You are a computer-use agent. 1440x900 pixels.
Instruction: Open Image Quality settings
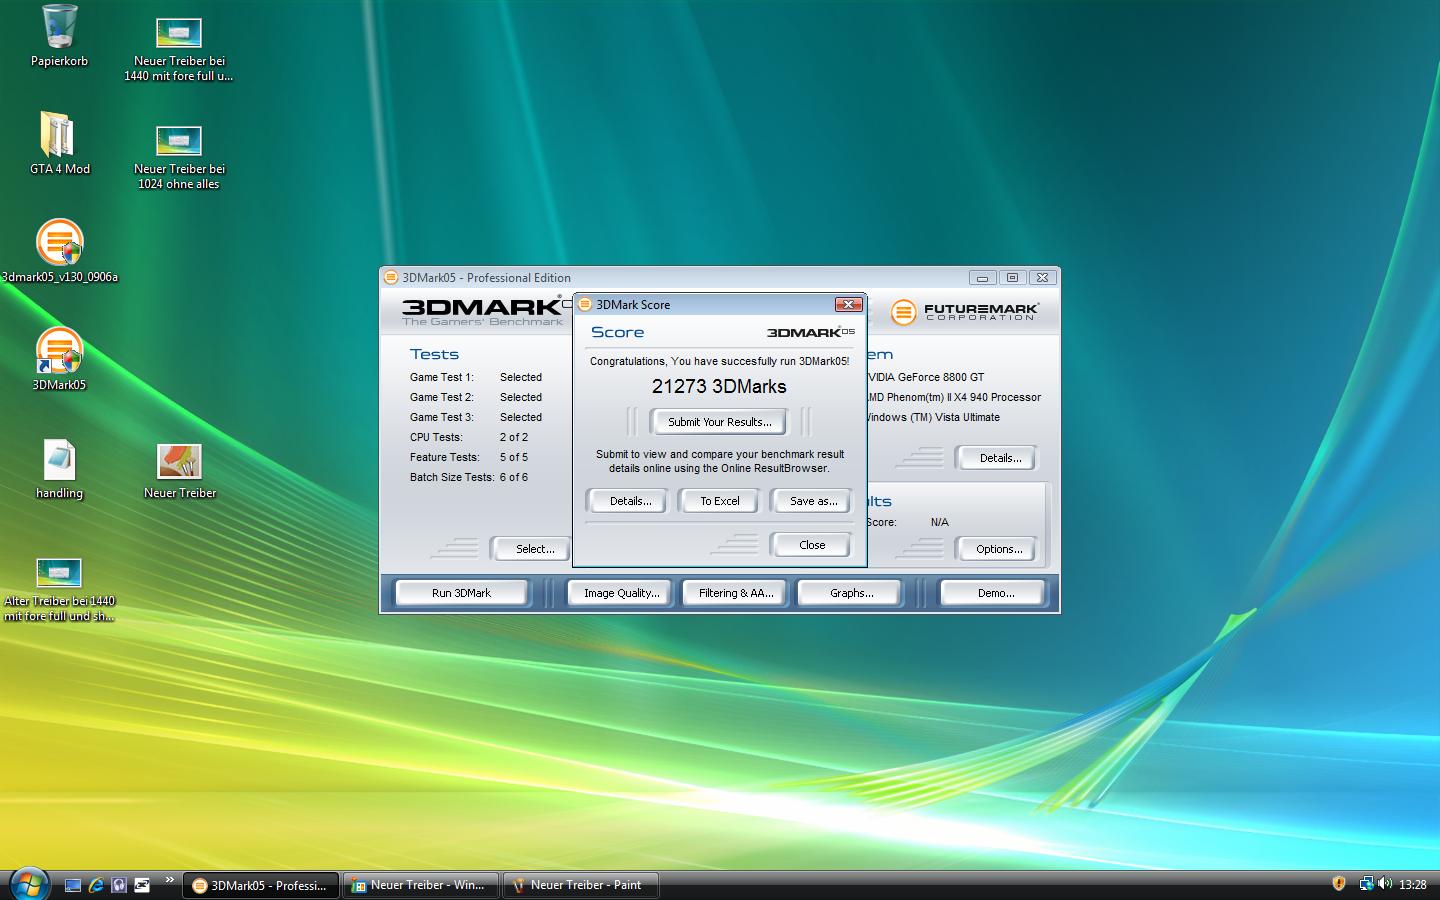point(621,593)
